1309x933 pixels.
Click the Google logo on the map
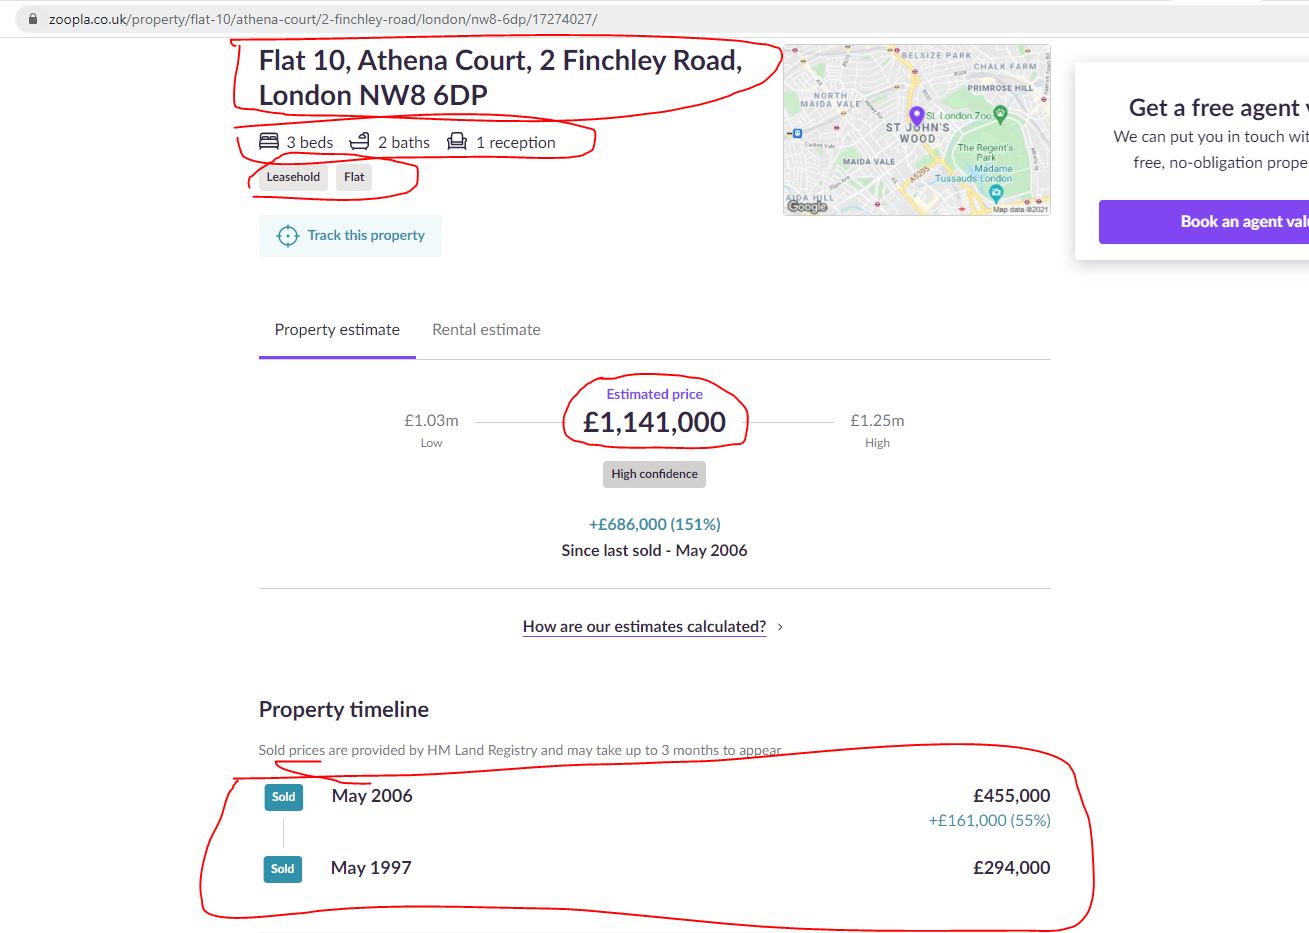[x=807, y=206]
